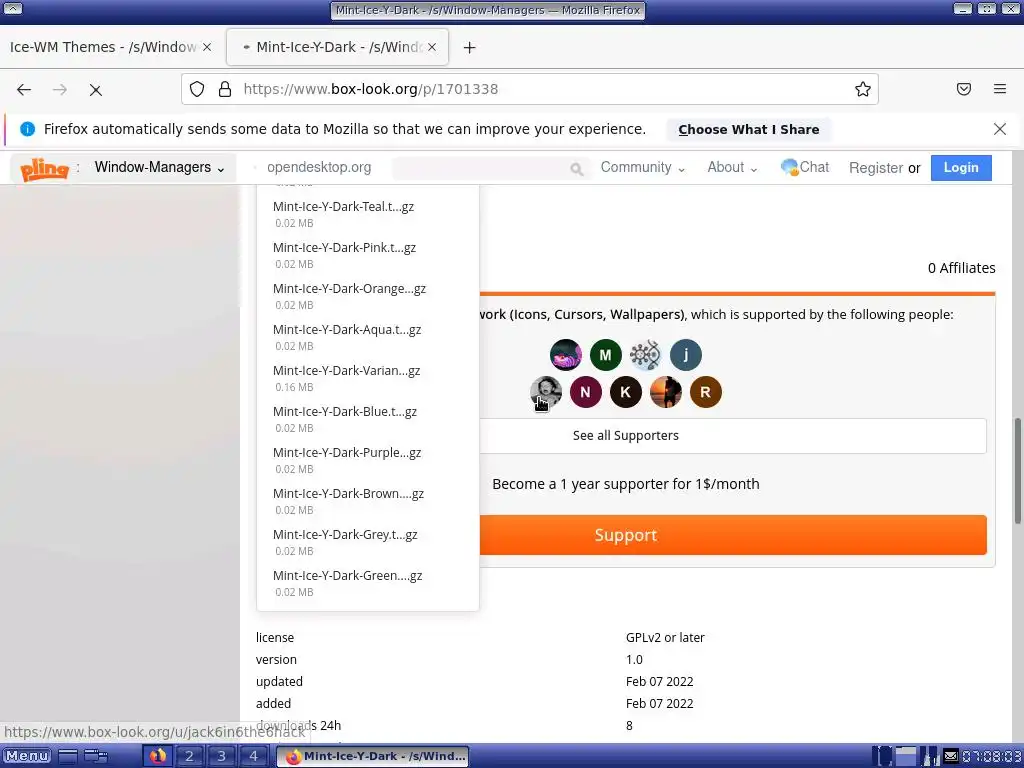Click the '0 Affiliates' text
The height and width of the screenshot is (768, 1024).
[x=961, y=268]
